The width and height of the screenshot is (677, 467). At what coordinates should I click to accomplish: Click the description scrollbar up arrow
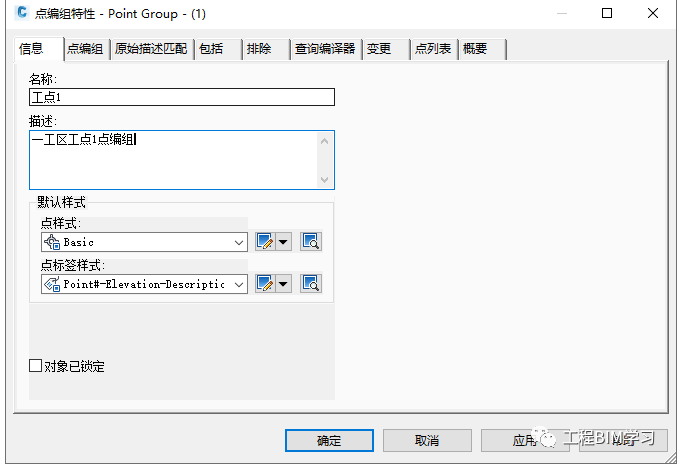coord(325,141)
